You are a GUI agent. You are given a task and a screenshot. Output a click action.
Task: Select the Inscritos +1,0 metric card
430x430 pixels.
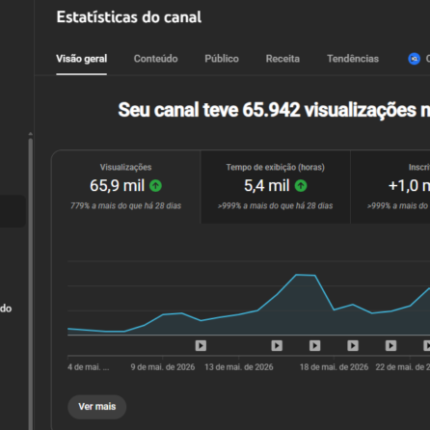pyautogui.click(x=390, y=187)
